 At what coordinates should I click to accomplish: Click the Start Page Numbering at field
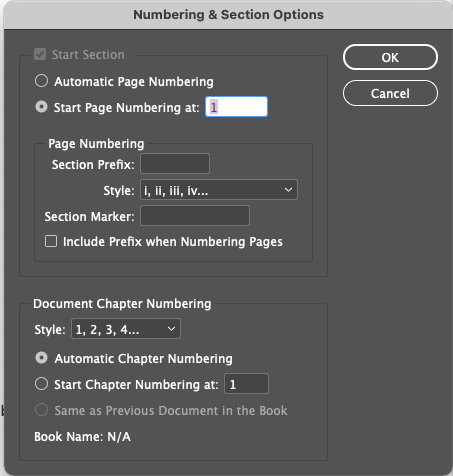(236, 107)
